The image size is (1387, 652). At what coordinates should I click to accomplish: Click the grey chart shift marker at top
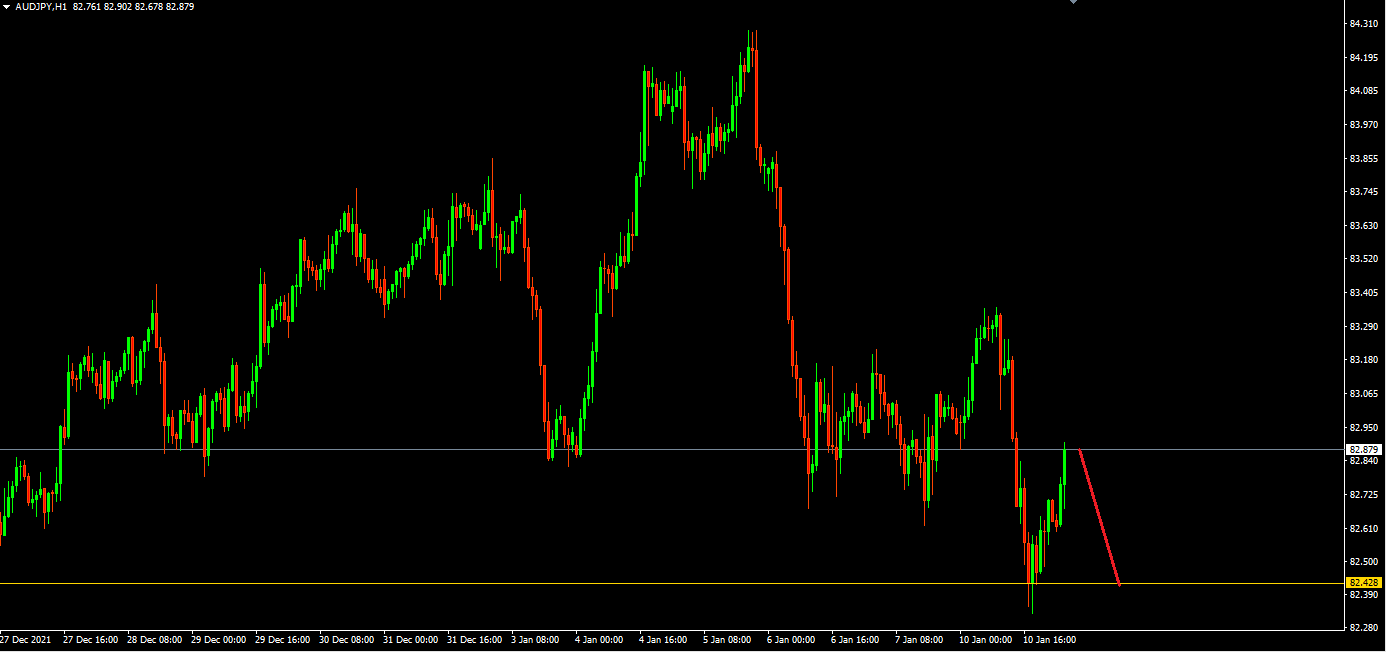(1073, 2)
